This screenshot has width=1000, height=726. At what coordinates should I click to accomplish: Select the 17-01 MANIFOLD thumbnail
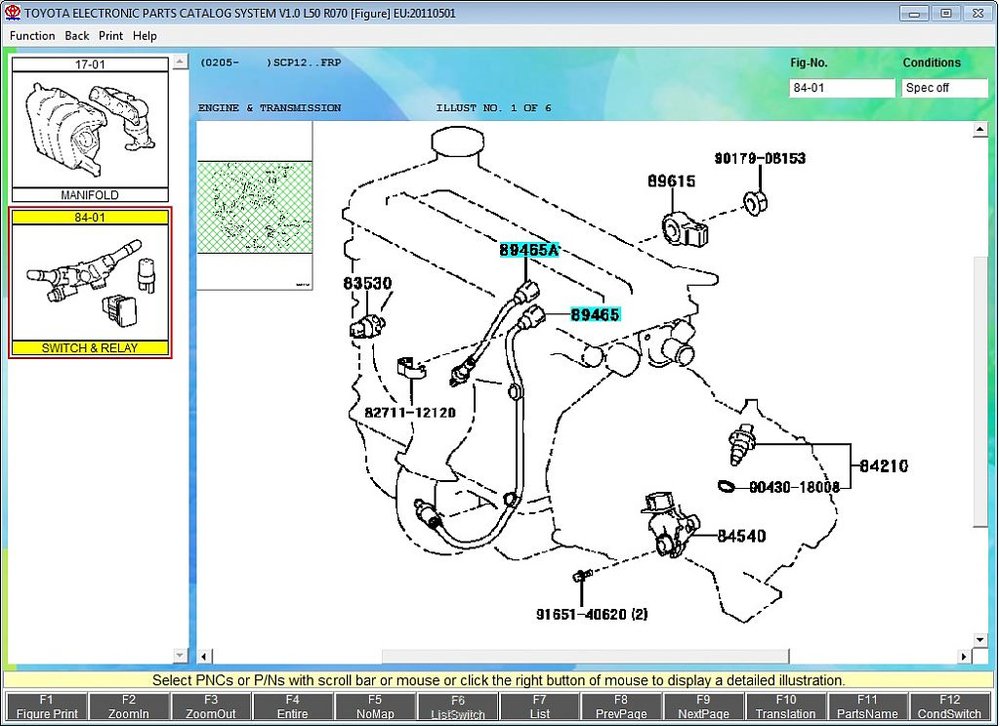pos(90,130)
